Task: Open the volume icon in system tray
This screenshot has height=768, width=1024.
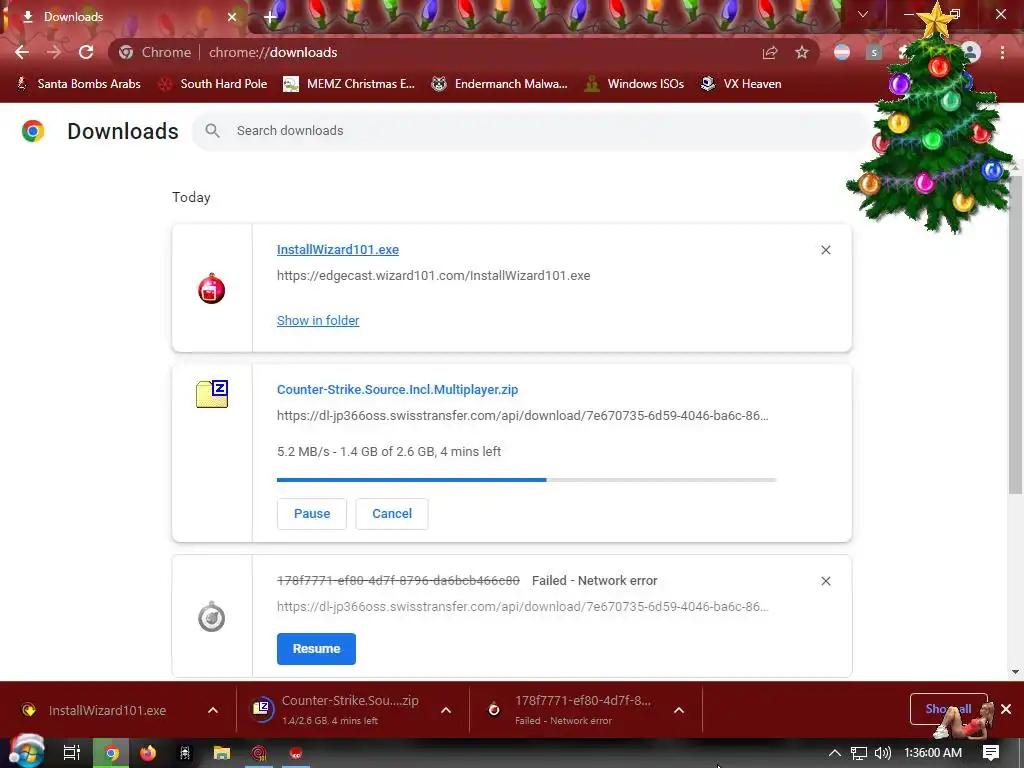Action: (882, 753)
